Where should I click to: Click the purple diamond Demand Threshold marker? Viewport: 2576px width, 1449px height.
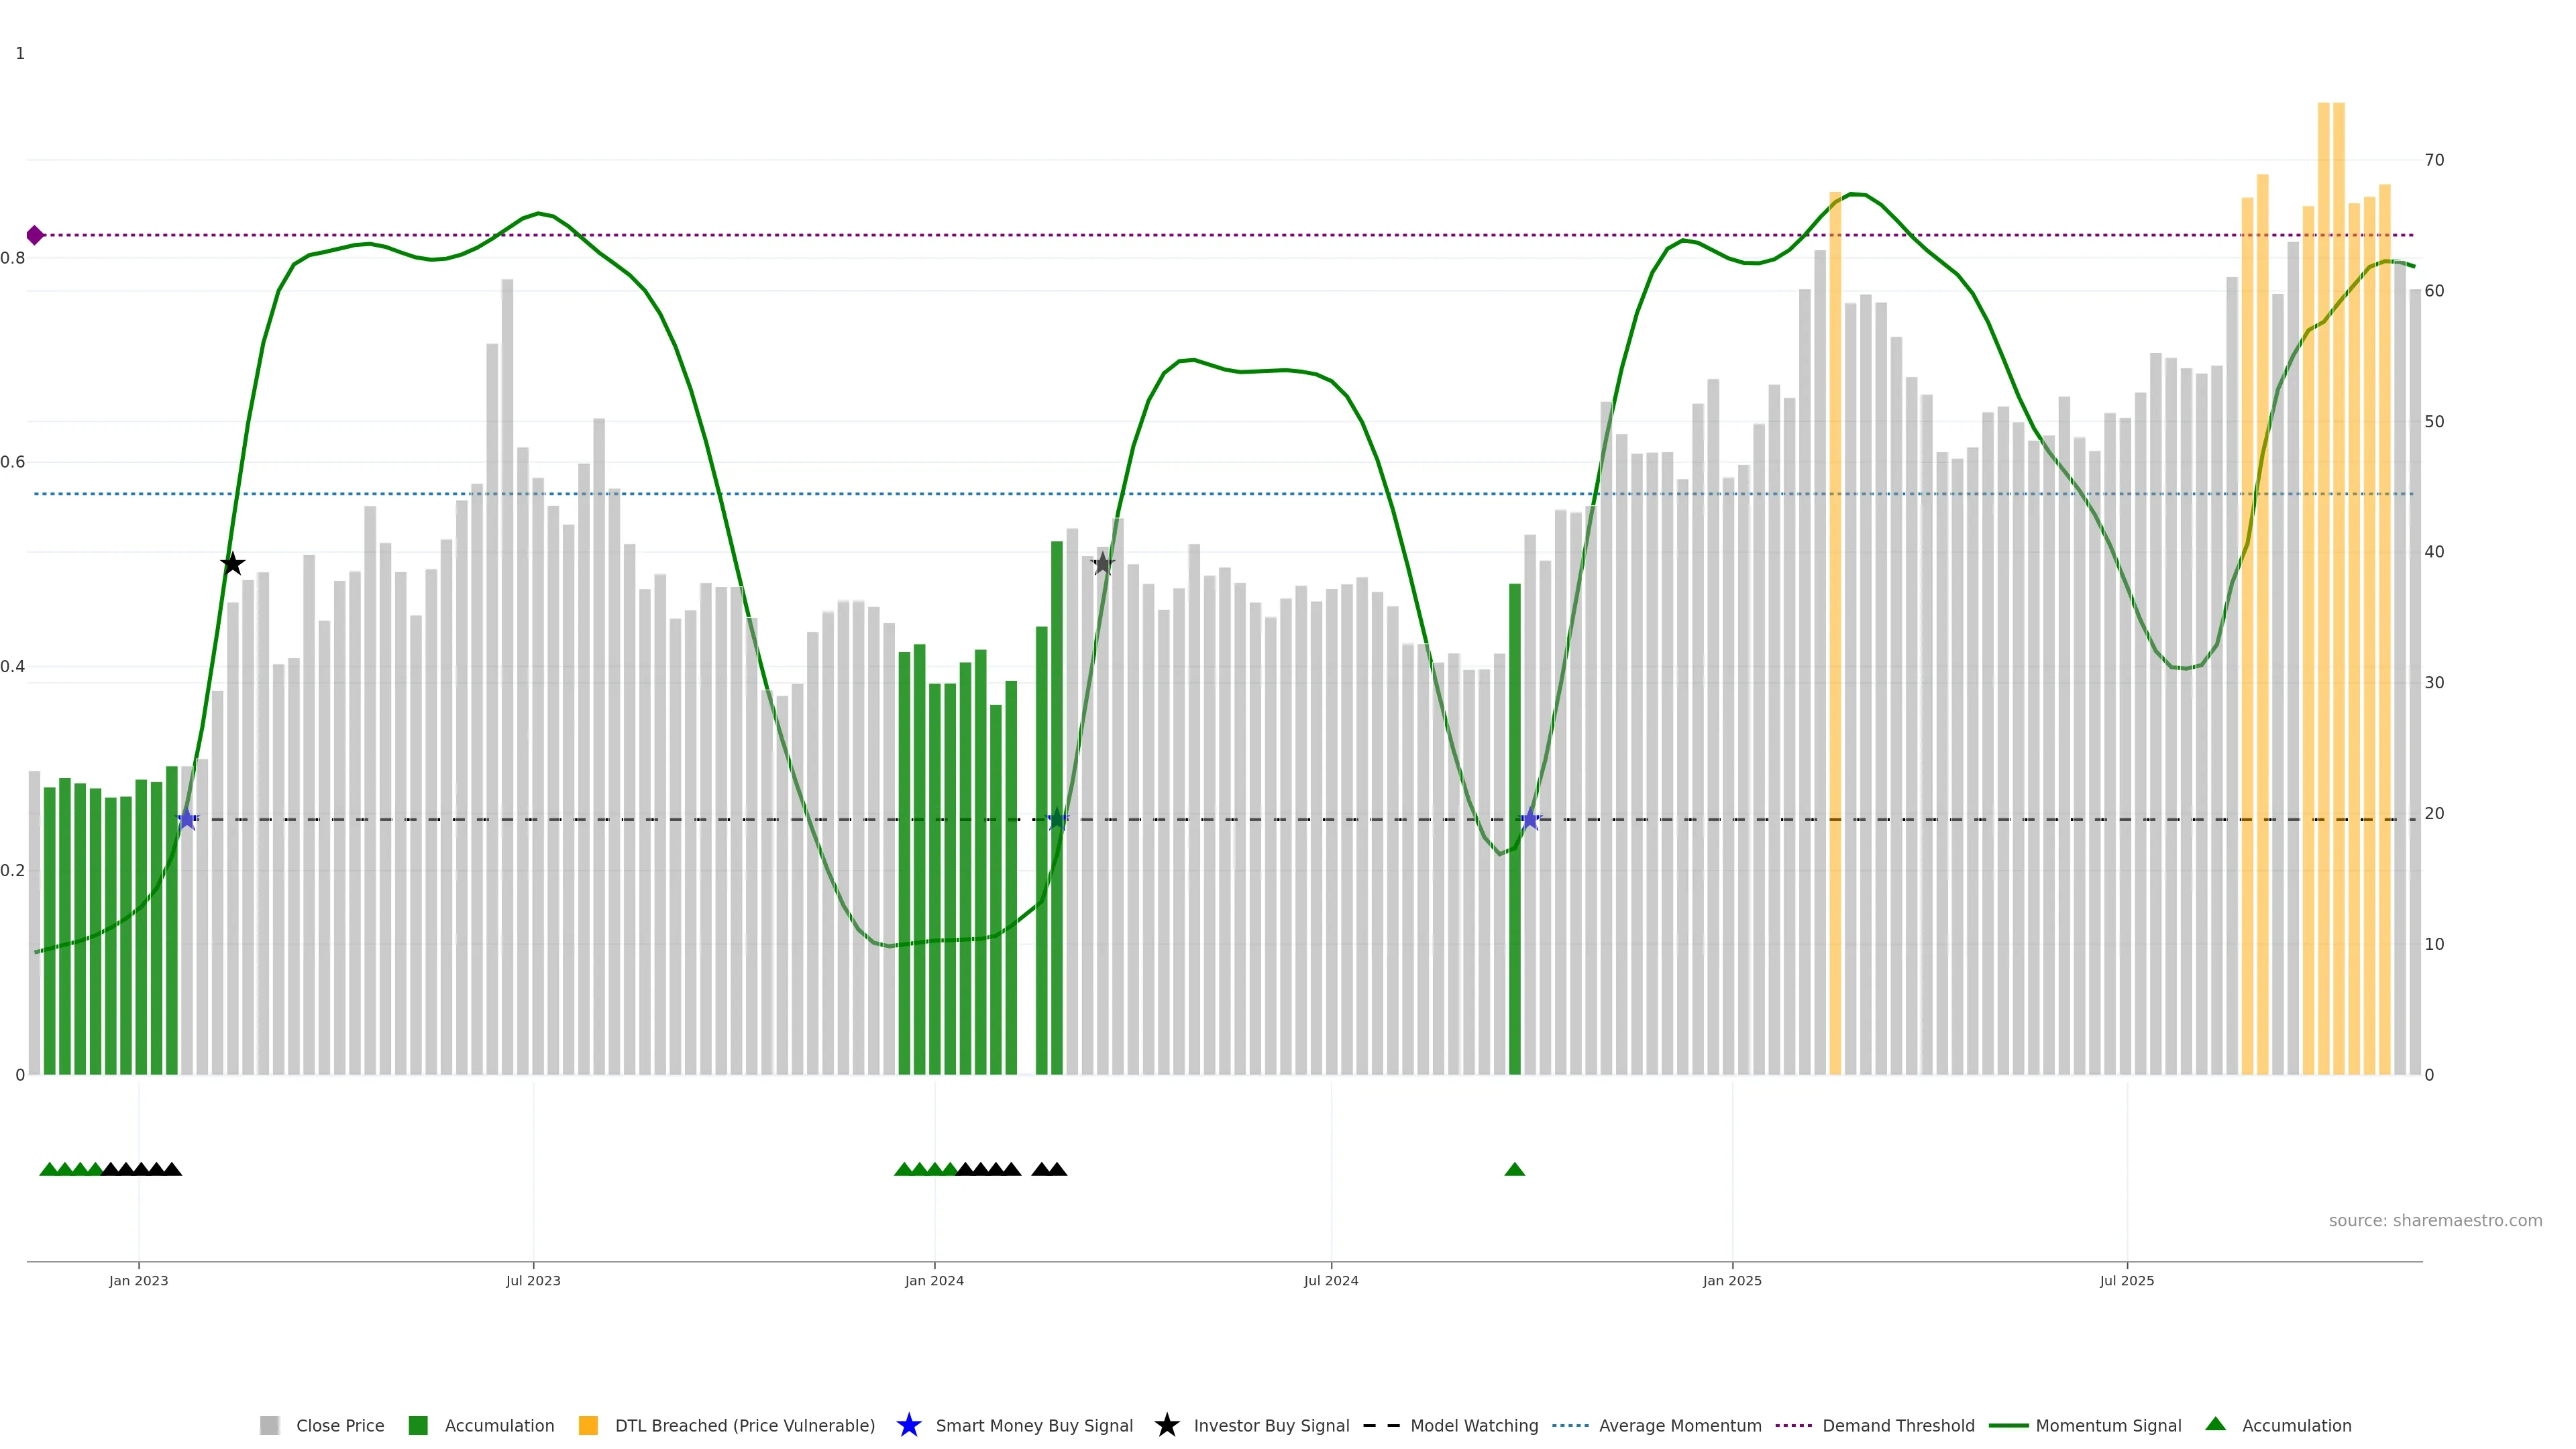coord(35,235)
